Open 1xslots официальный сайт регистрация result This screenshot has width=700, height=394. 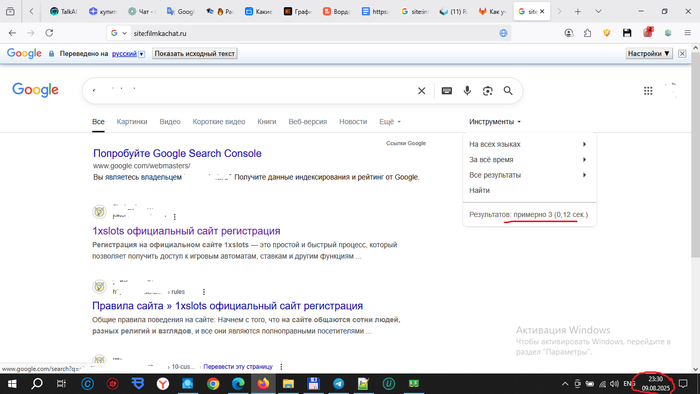click(186, 231)
